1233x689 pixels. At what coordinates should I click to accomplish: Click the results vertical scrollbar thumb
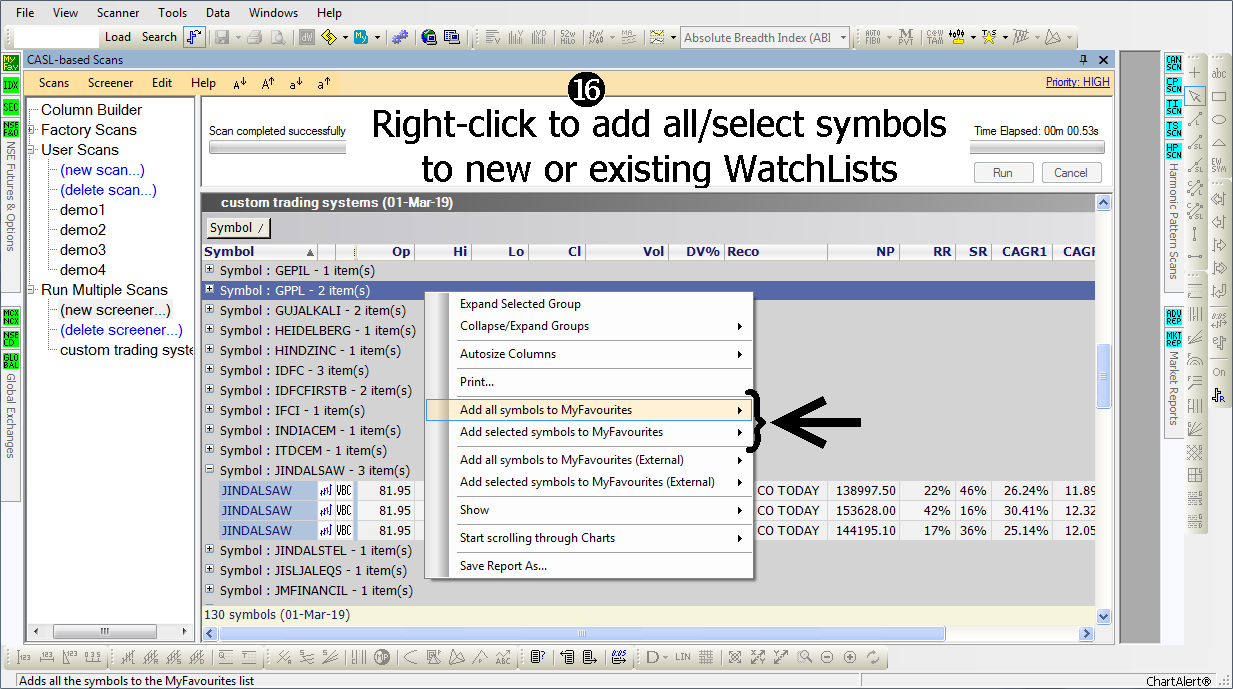tap(1104, 376)
